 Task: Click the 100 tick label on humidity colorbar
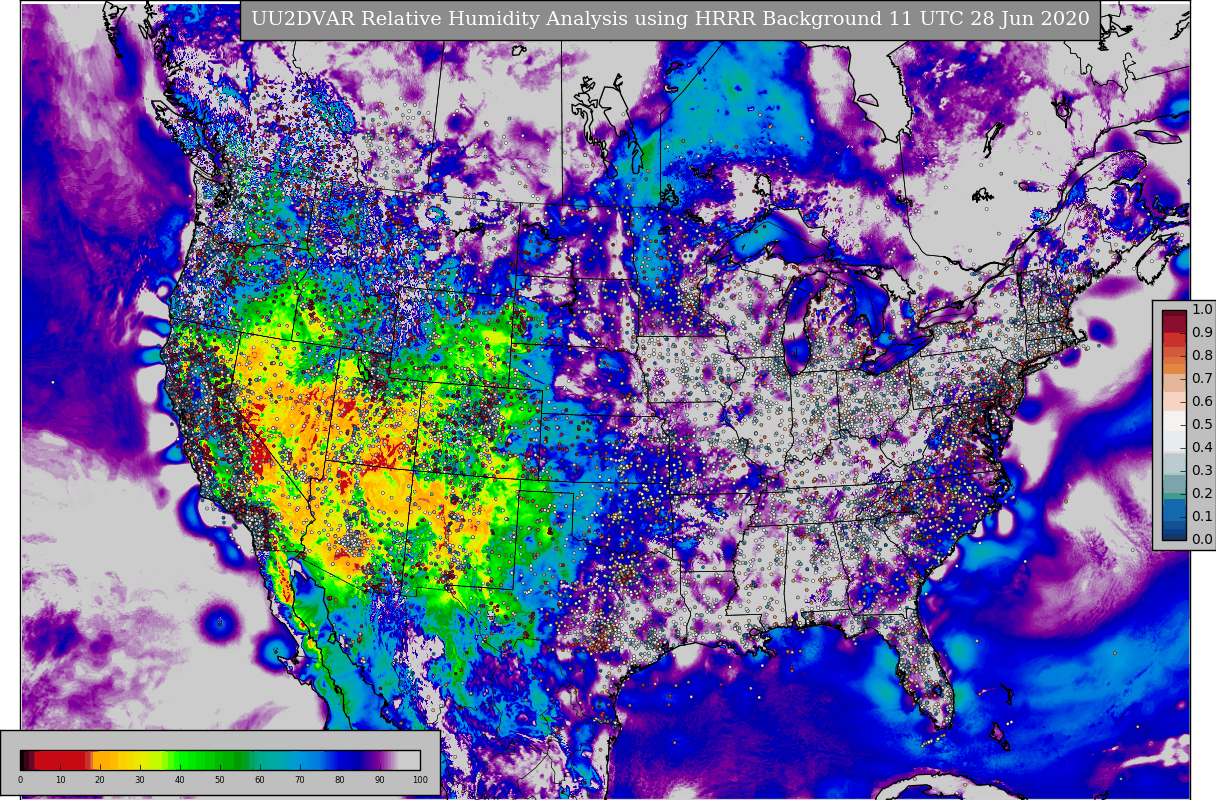tap(420, 780)
